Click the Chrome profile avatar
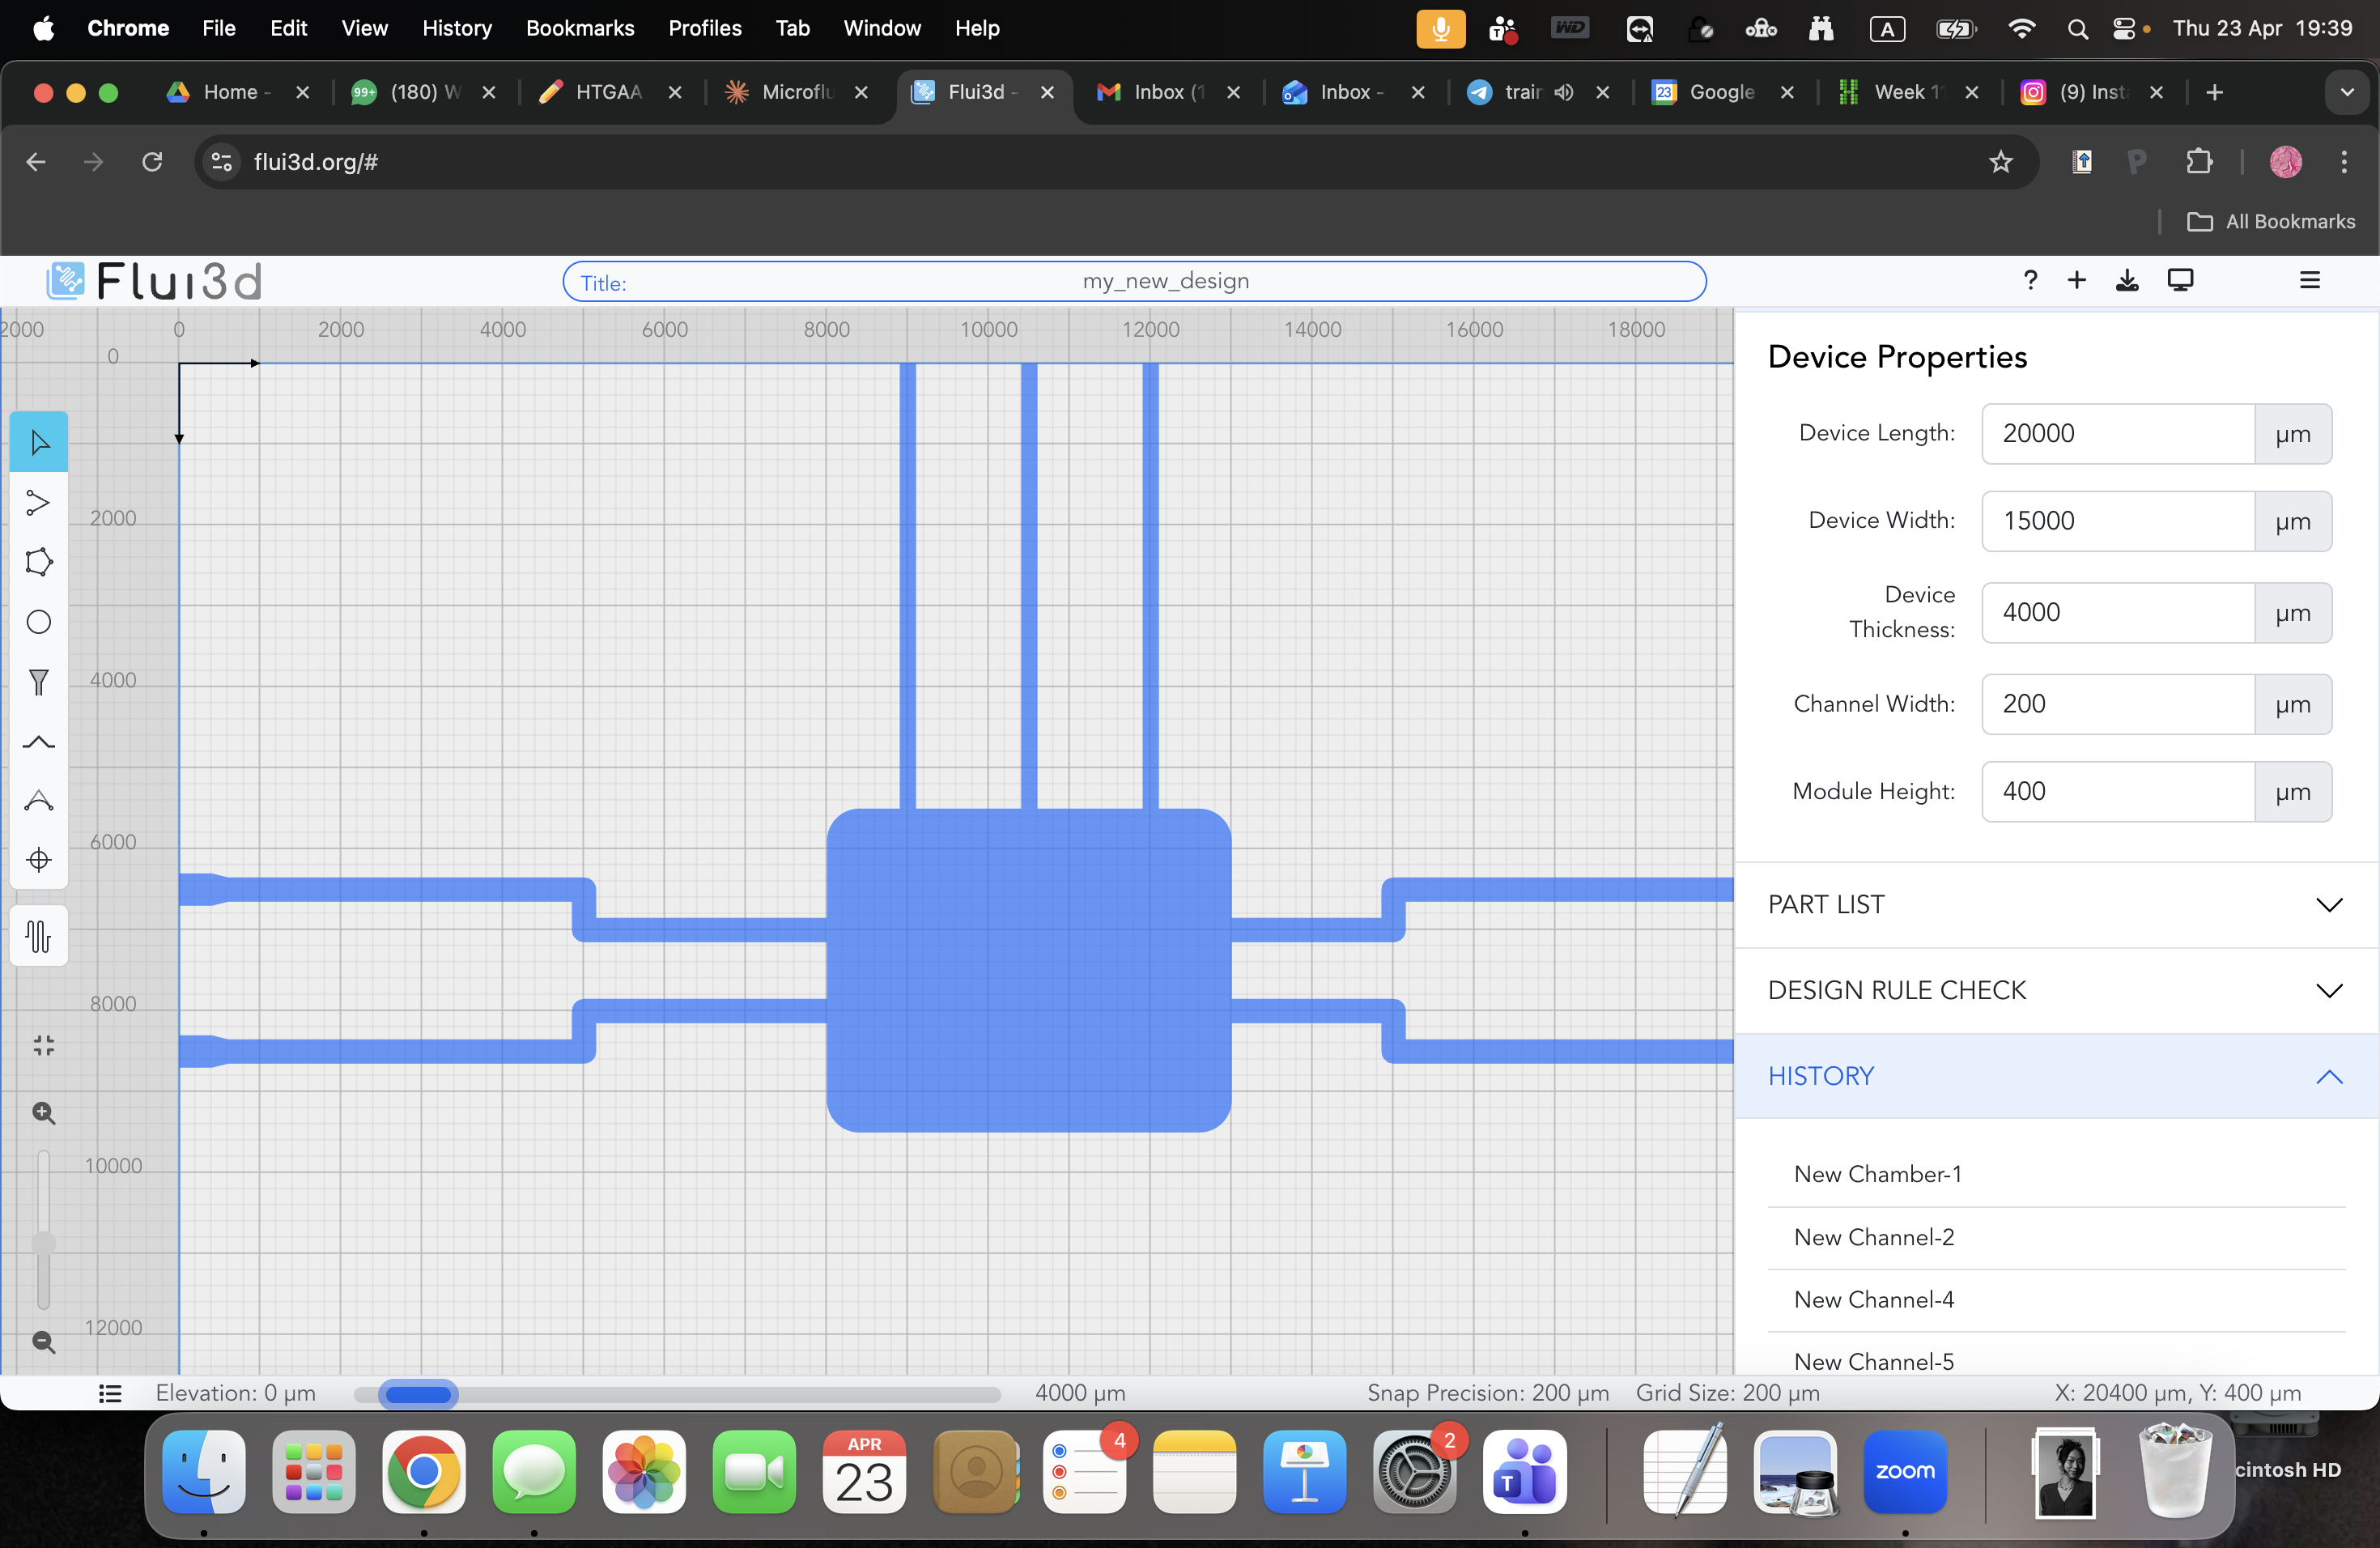The image size is (2380, 1548). (2285, 162)
